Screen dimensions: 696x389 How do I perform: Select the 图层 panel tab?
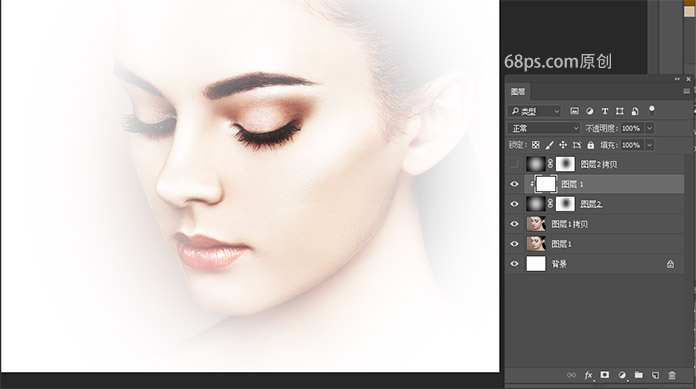518,91
